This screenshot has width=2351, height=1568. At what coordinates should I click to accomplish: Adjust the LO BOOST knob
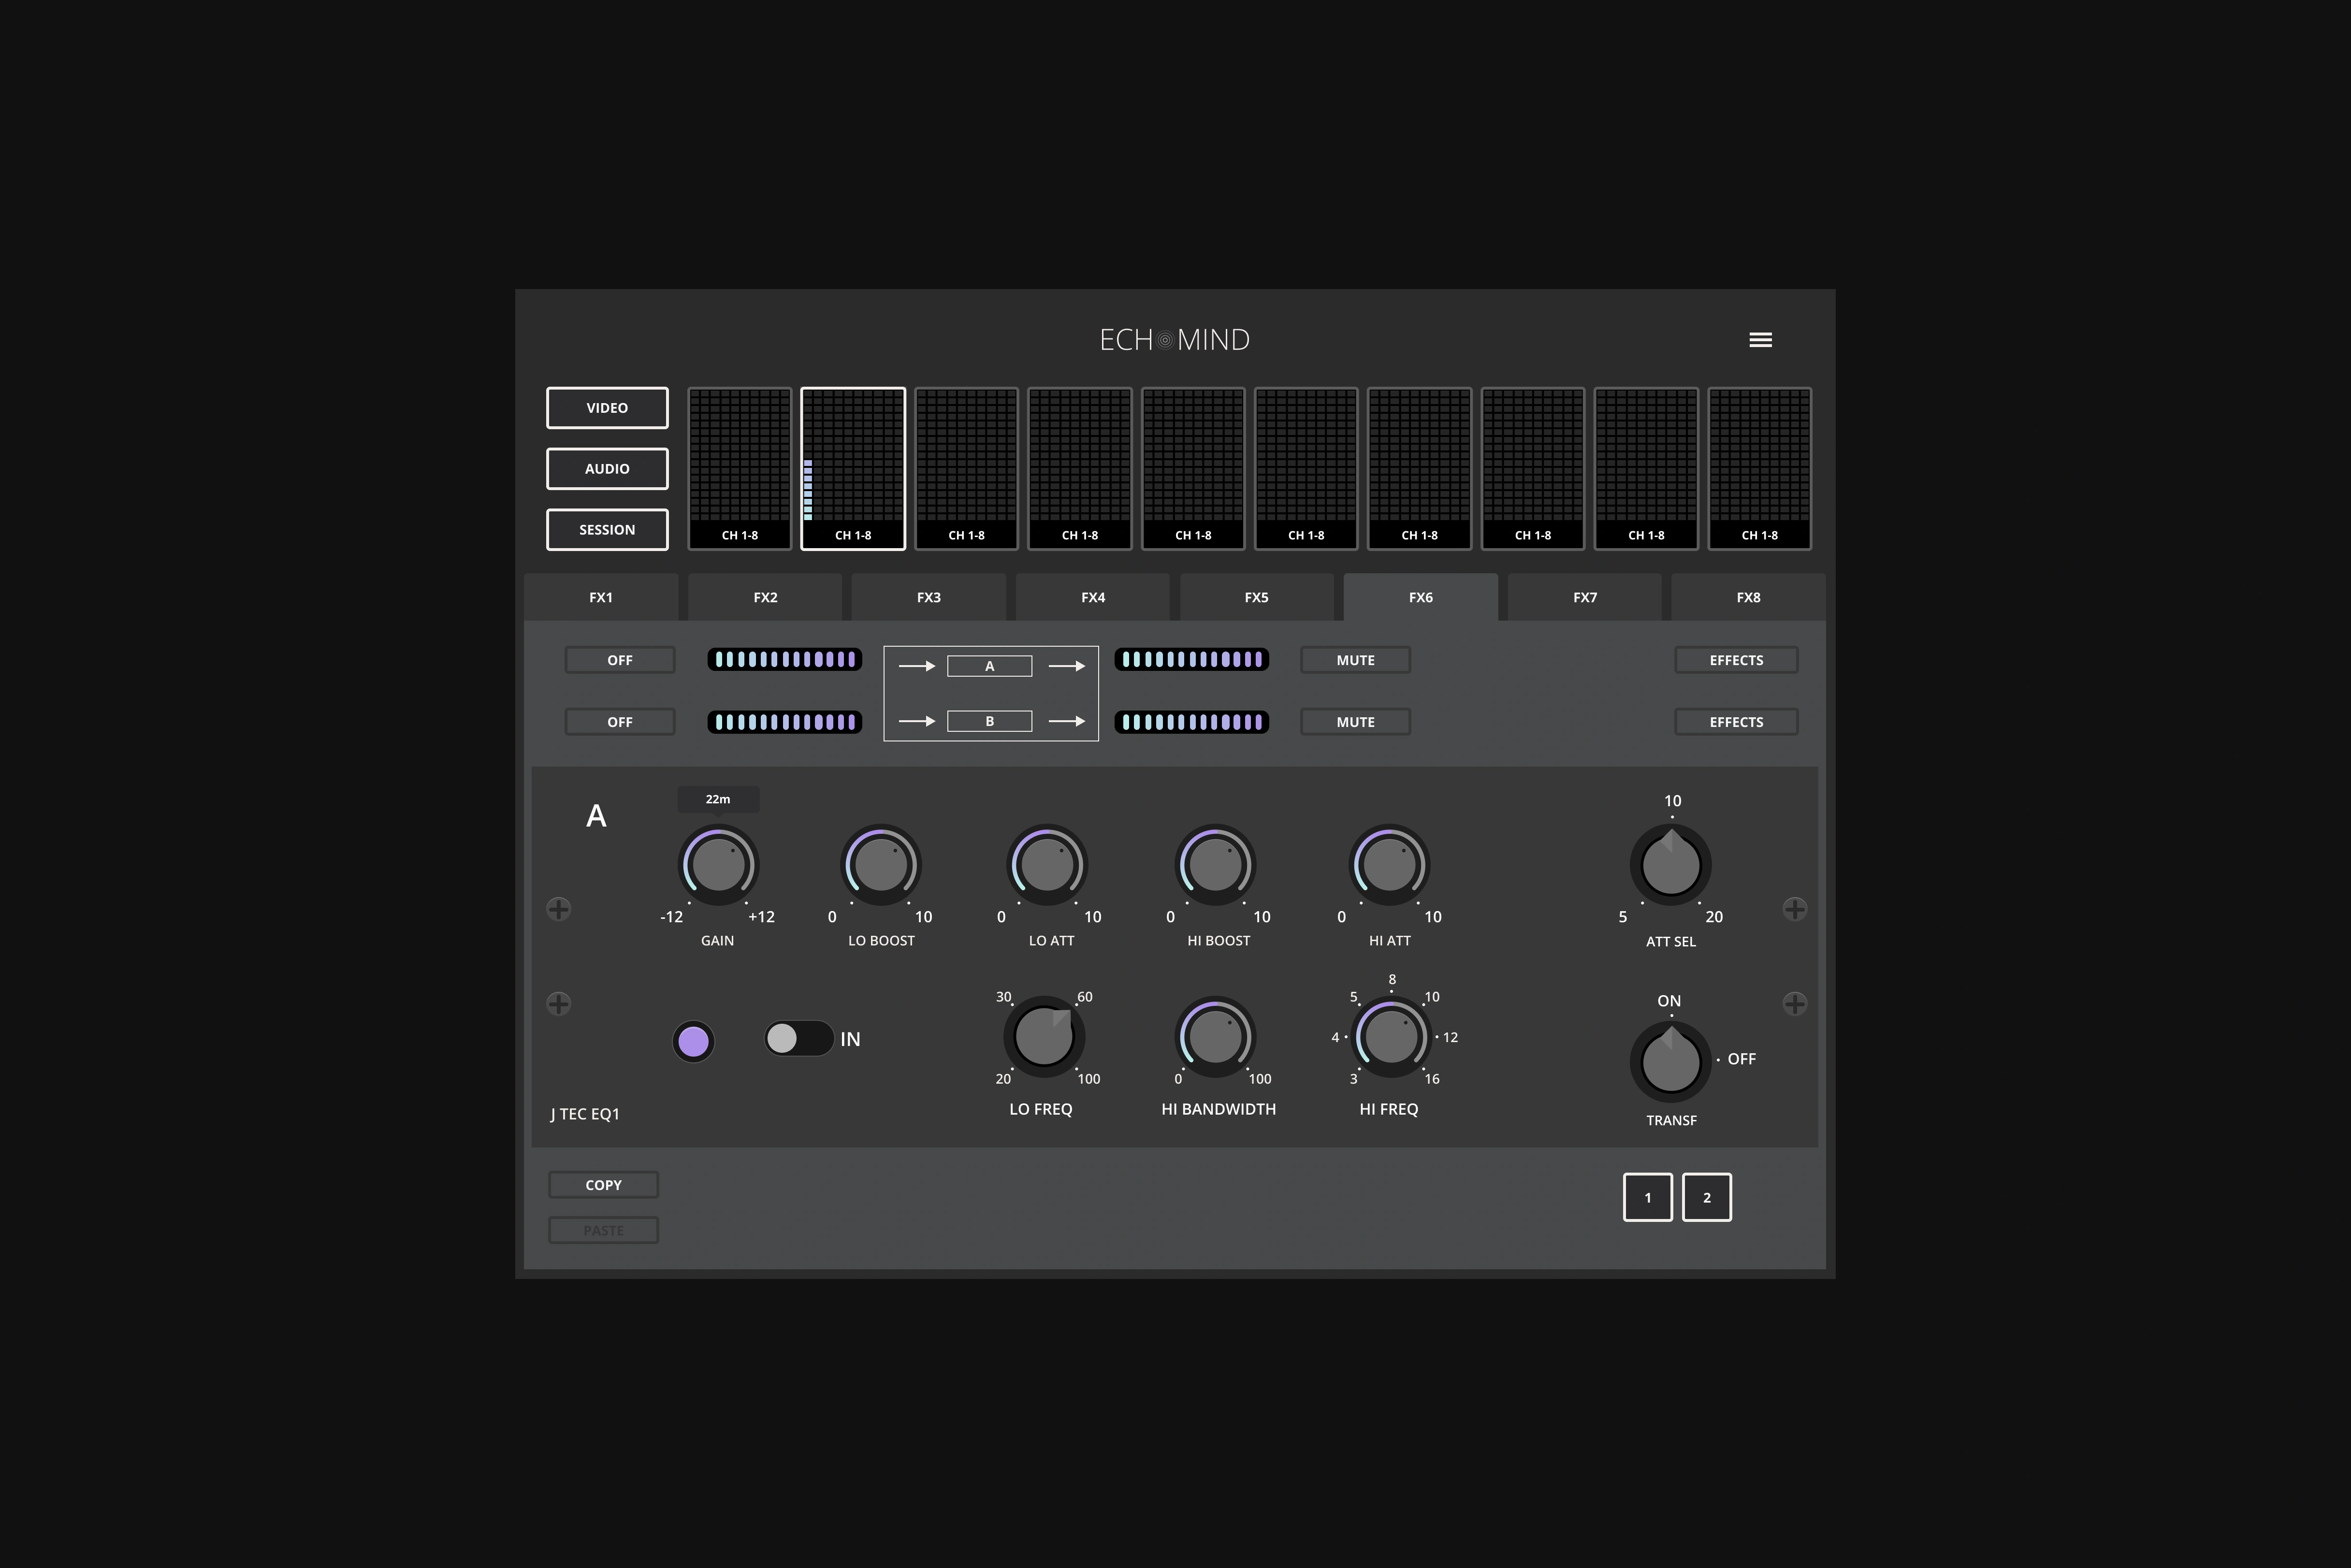(x=880, y=865)
